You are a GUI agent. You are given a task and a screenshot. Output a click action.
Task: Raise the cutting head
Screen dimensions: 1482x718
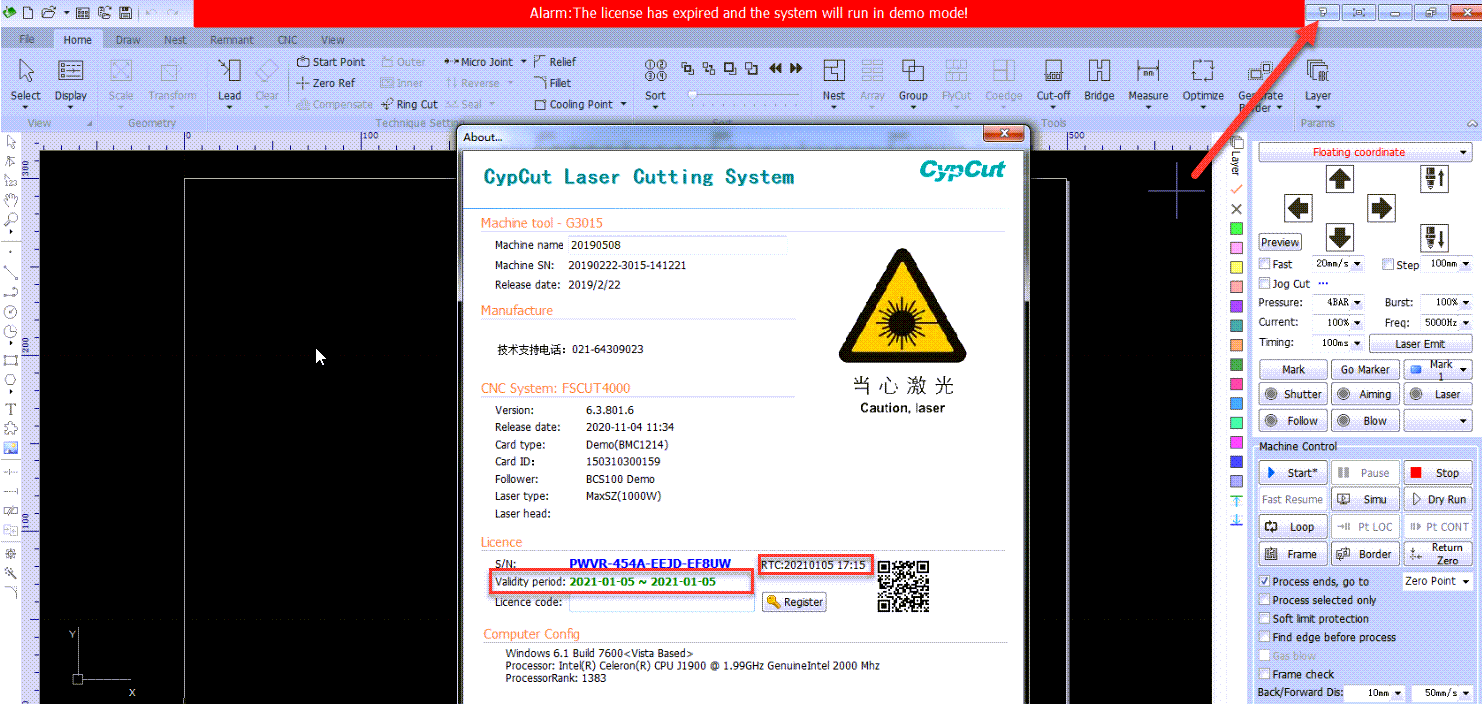[x=1435, y=179]
